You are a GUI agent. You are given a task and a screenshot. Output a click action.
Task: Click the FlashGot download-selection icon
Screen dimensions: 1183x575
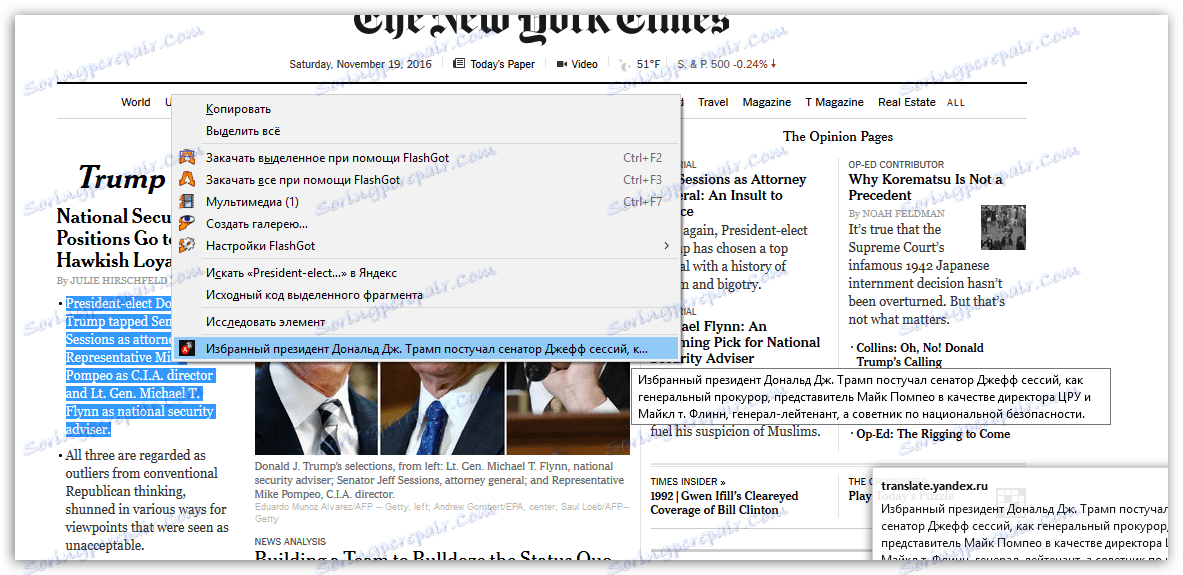tap(186, 158)
